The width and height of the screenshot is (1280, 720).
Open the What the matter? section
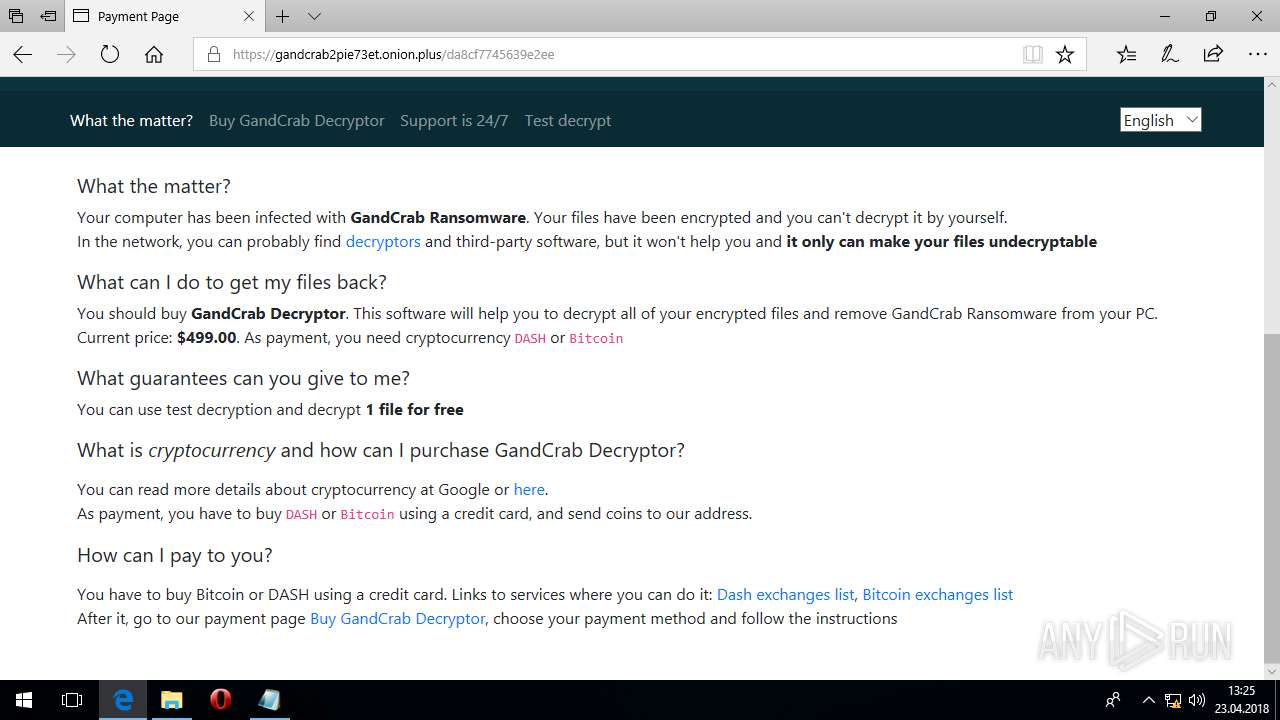[131, 121]
